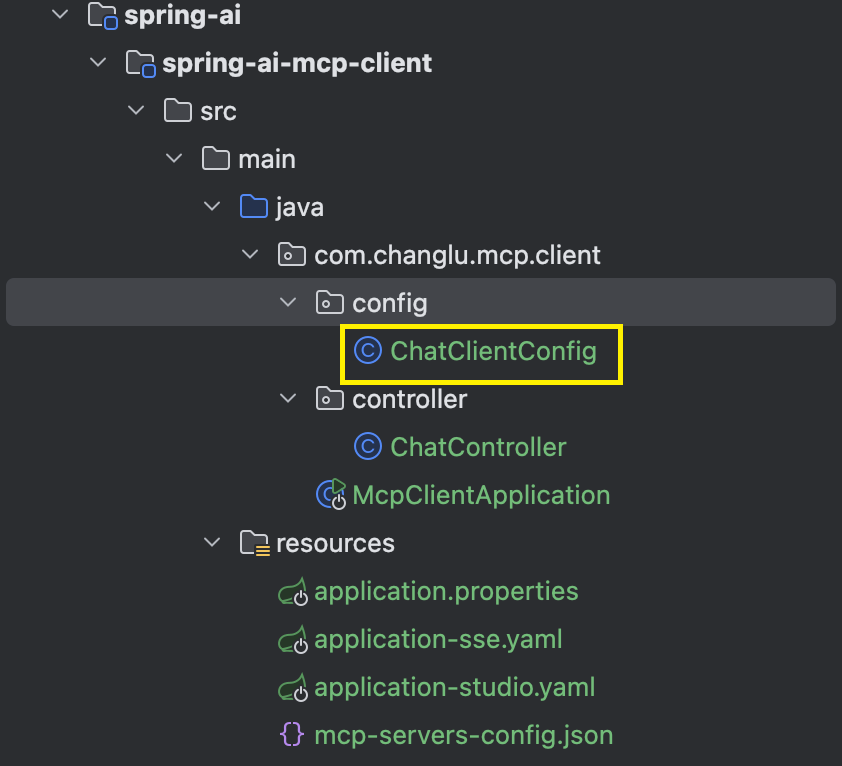Open the ChatClientConfig class
842x766 pixels.
[x=493, y=351]
